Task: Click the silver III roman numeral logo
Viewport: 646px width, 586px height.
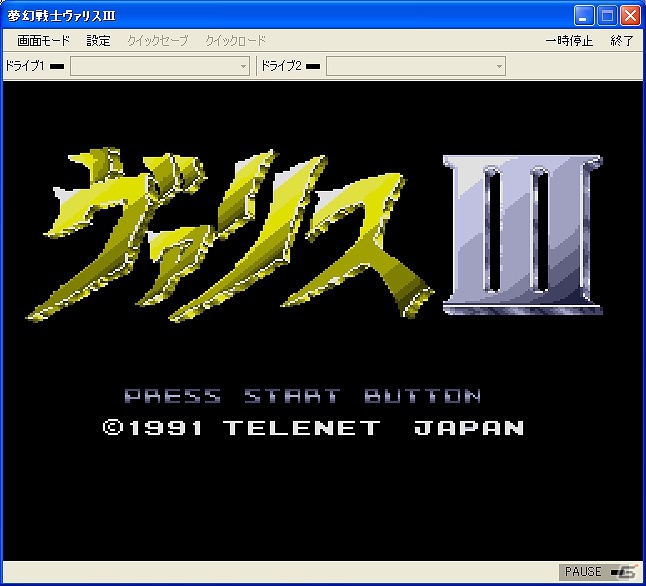Action: click(522, 234)
